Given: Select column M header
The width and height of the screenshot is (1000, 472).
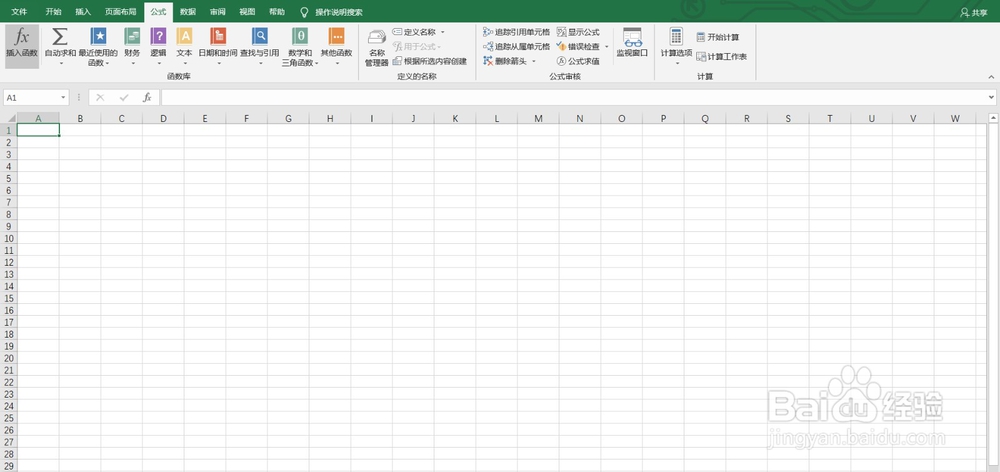Looking at the screenshot, I should (x=538, y=118).
